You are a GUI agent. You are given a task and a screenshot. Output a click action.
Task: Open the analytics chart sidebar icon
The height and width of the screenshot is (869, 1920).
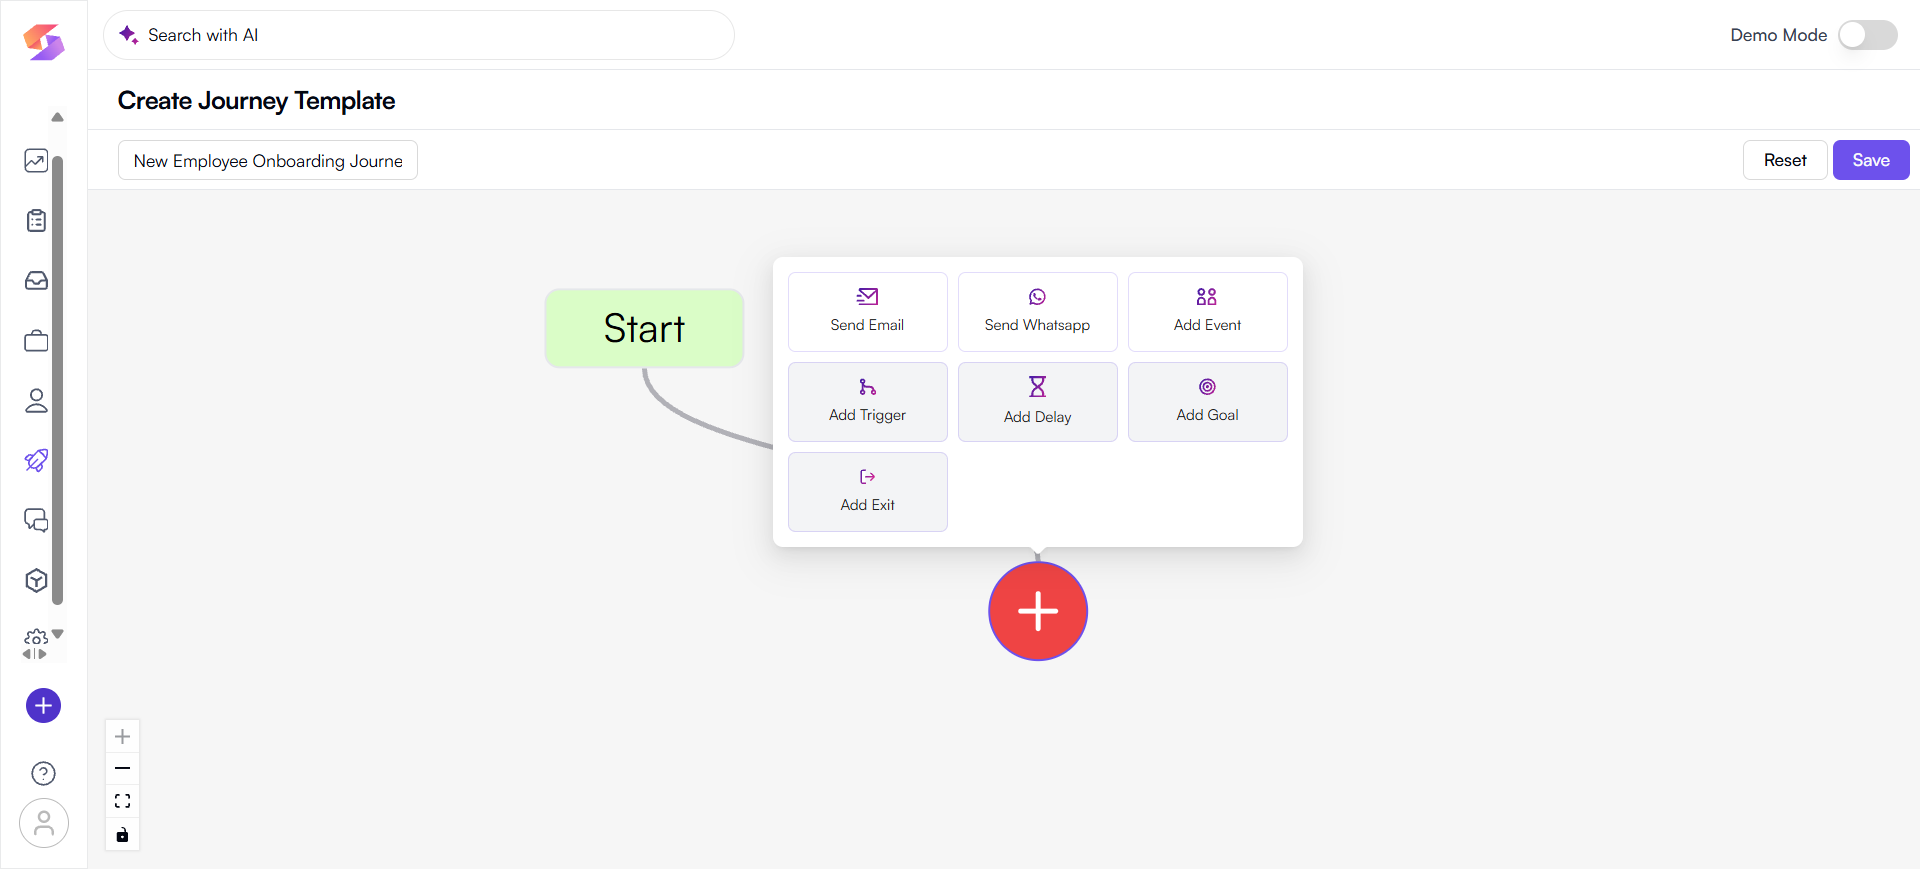point(36,161)
